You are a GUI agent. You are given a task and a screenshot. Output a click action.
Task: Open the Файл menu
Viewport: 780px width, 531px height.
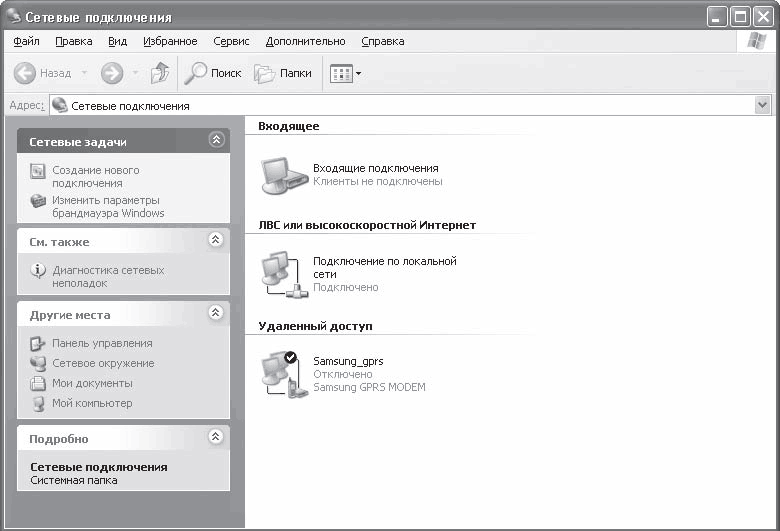tap(26, 41)
